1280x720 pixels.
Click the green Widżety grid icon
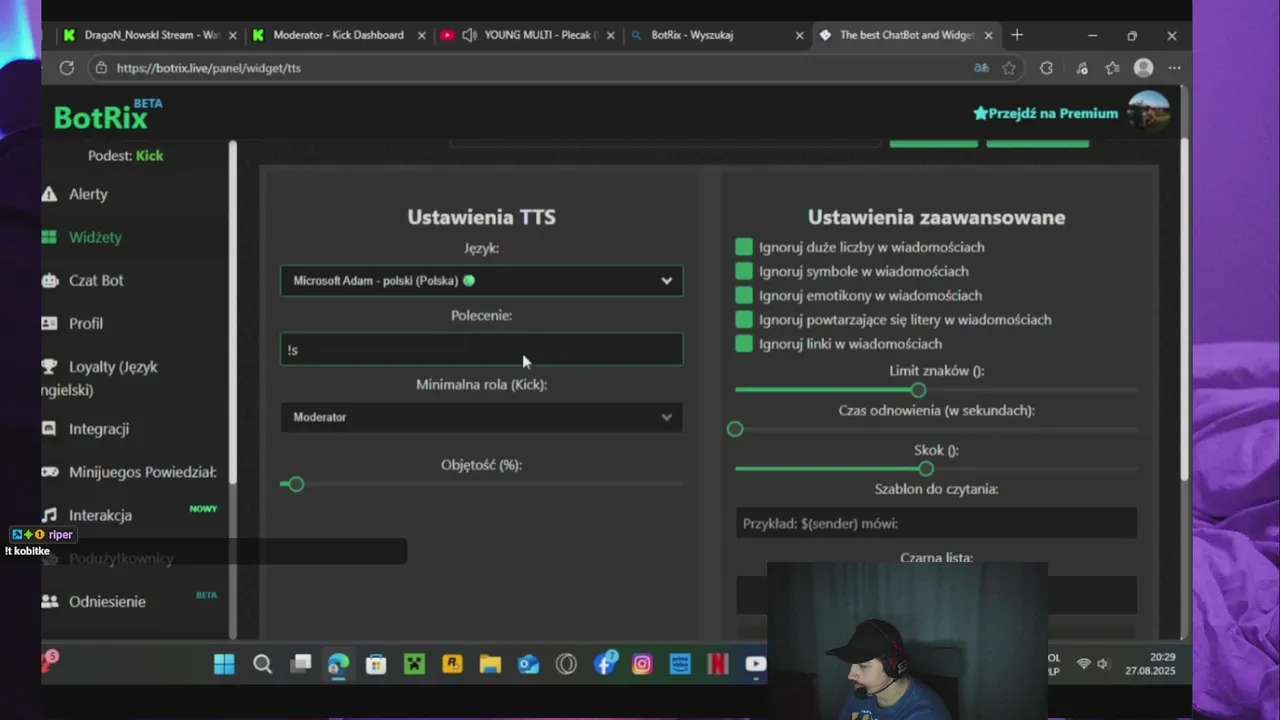coord(49,237)
